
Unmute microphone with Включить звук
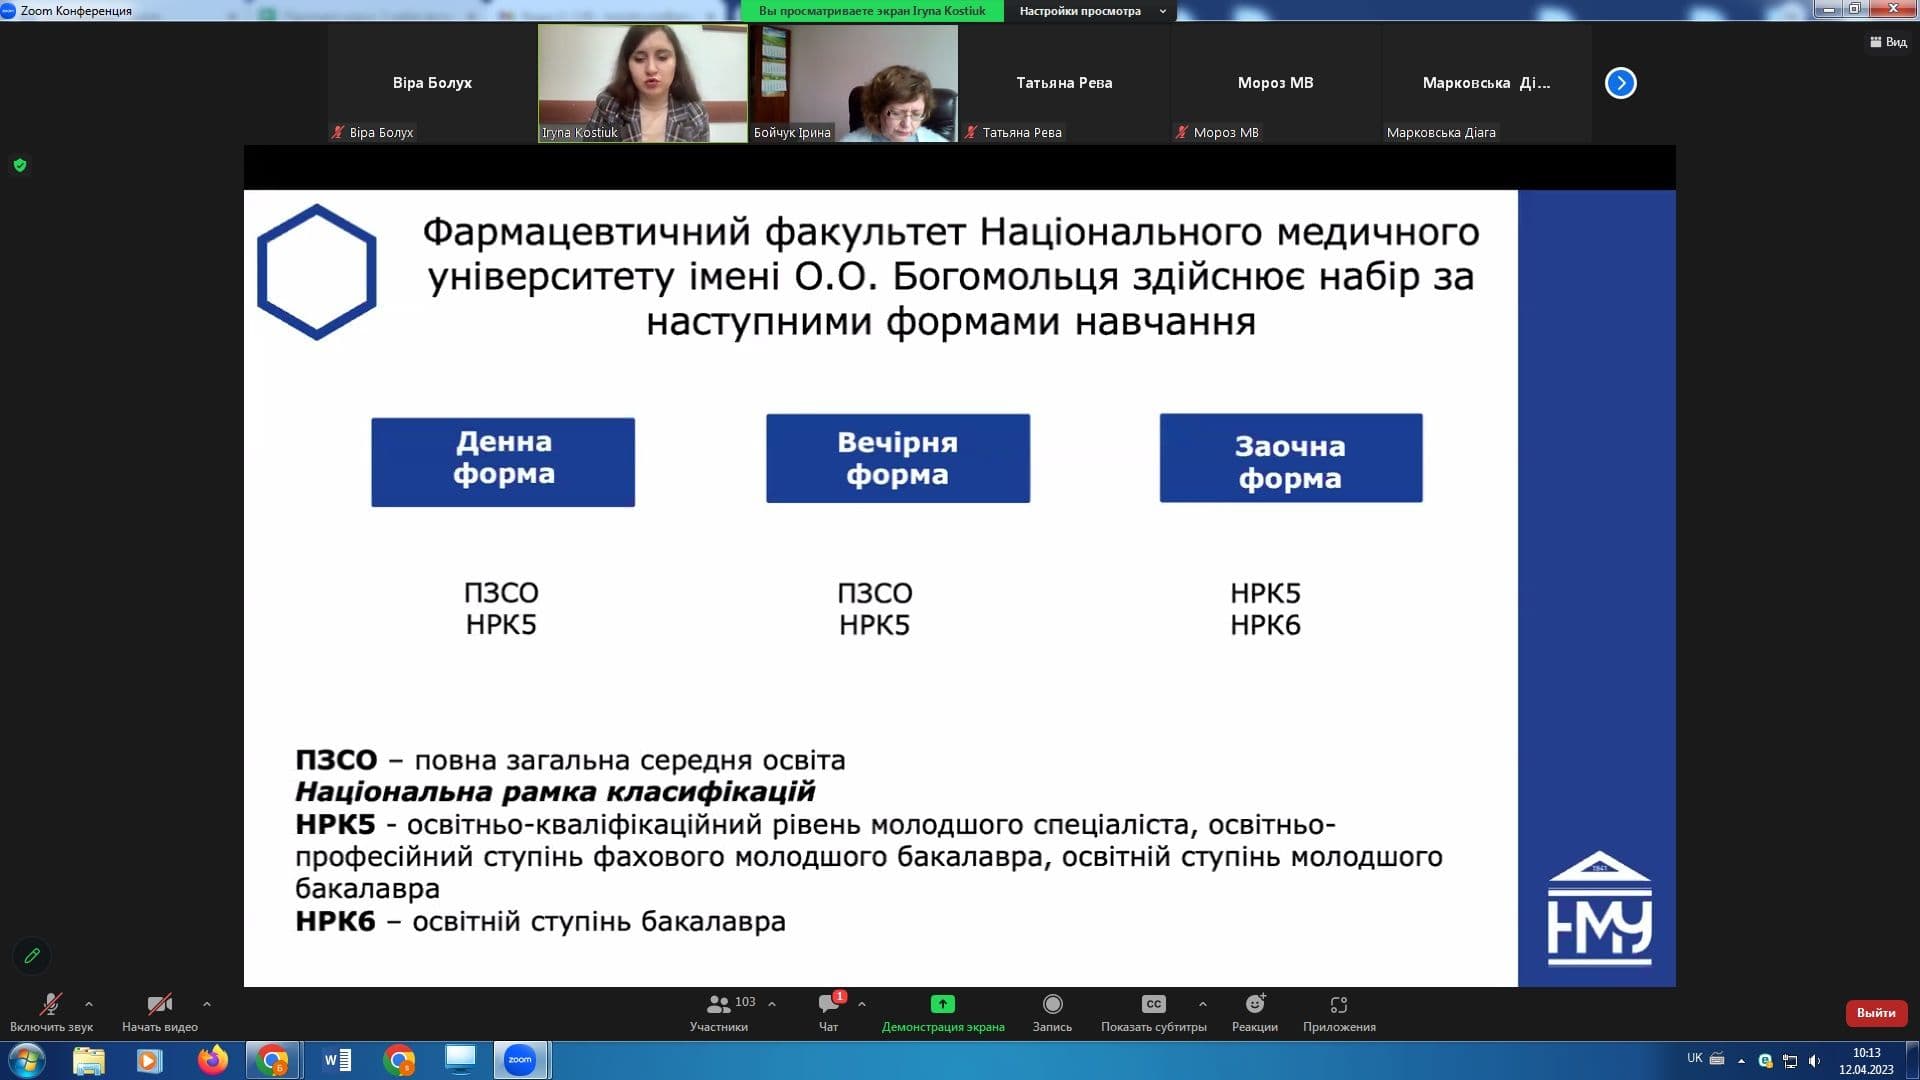[x=51, y=1013]
